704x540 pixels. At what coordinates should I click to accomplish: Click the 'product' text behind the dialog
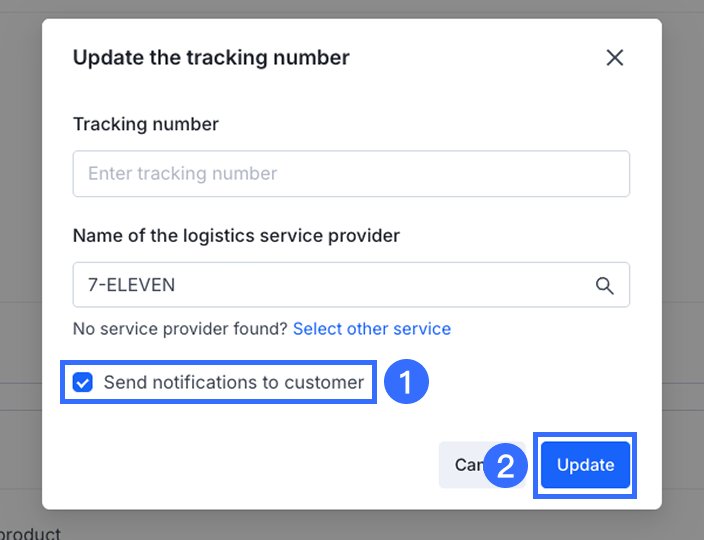(30, 533)
